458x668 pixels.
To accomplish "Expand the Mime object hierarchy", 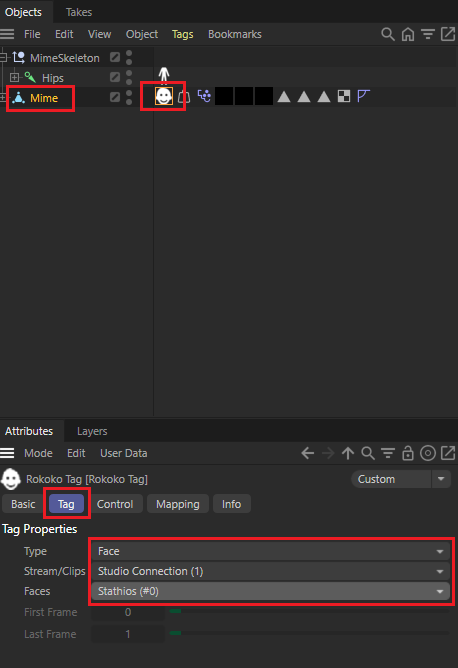I will [x=3, y=98].
